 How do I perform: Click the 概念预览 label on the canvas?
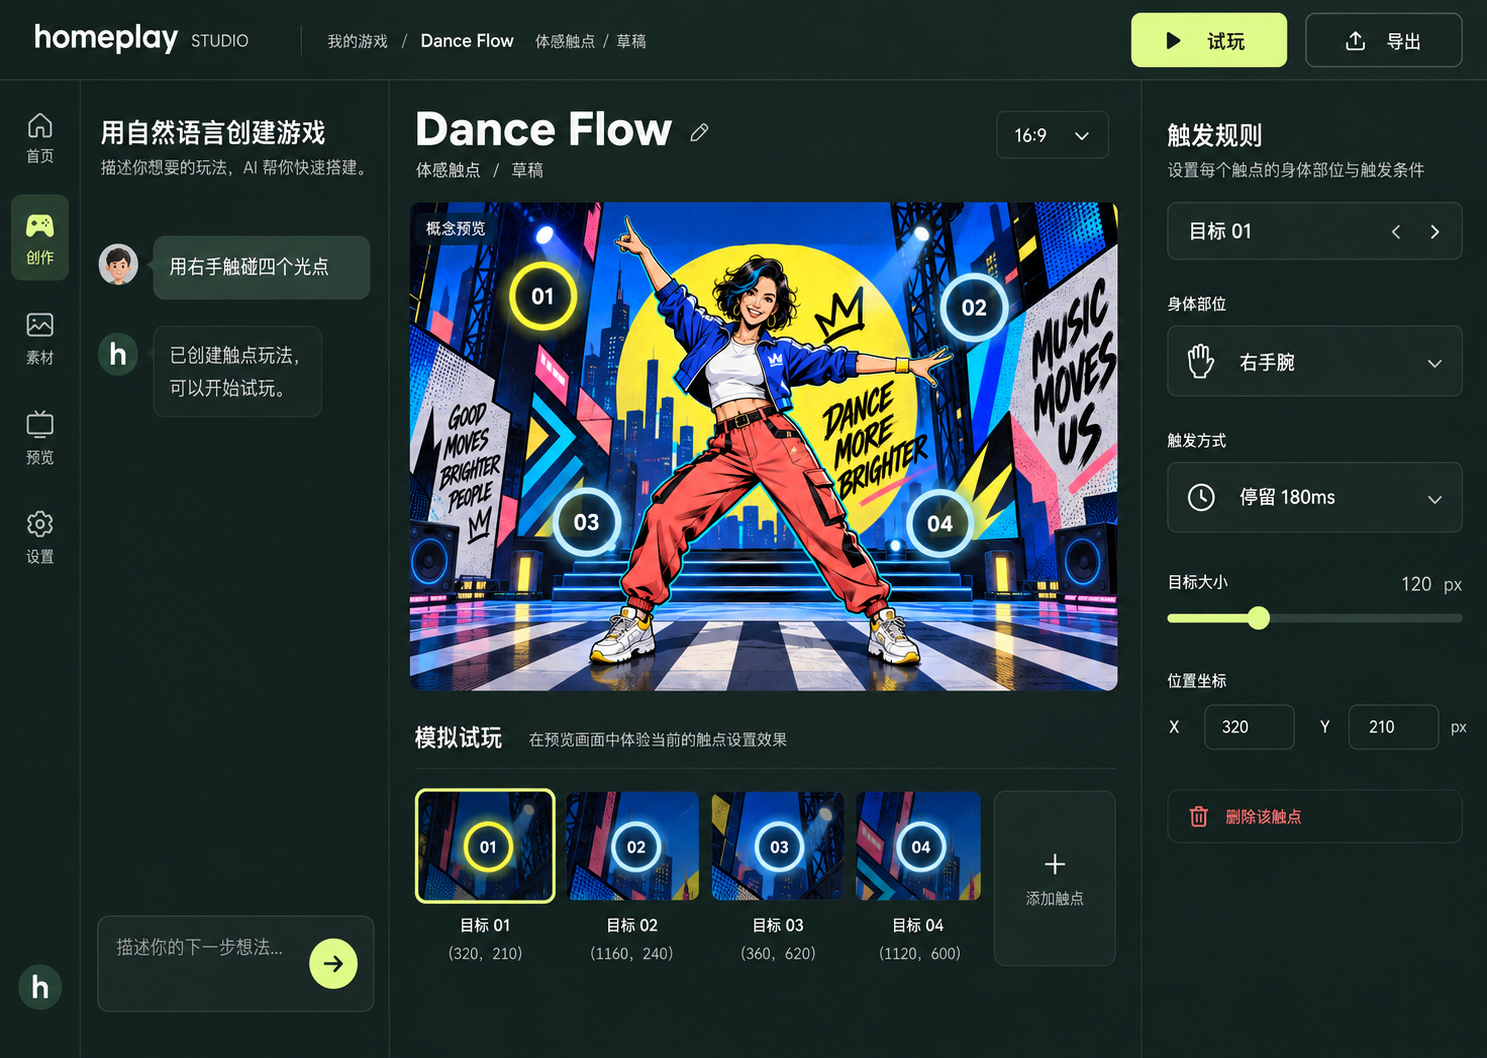pyautogui.click(x=455, y=228)
